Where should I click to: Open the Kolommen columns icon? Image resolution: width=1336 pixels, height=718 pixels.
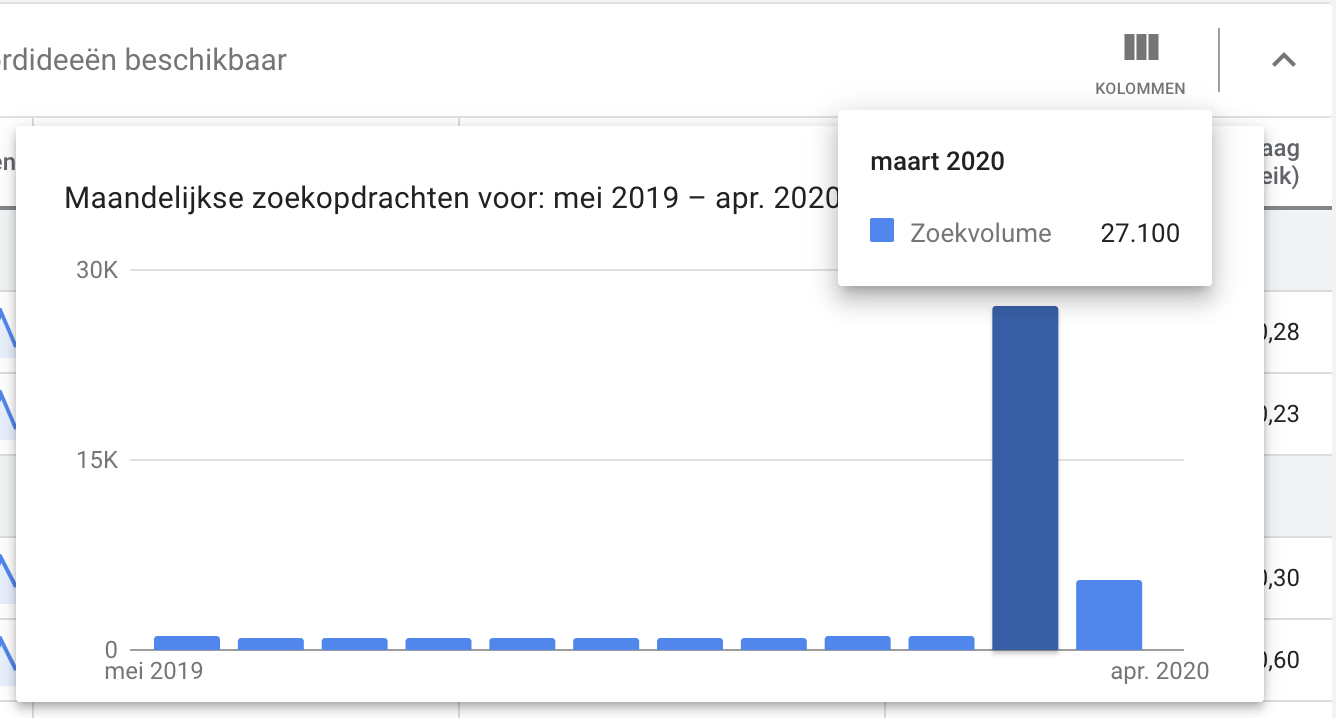[x=1141, y=48]
